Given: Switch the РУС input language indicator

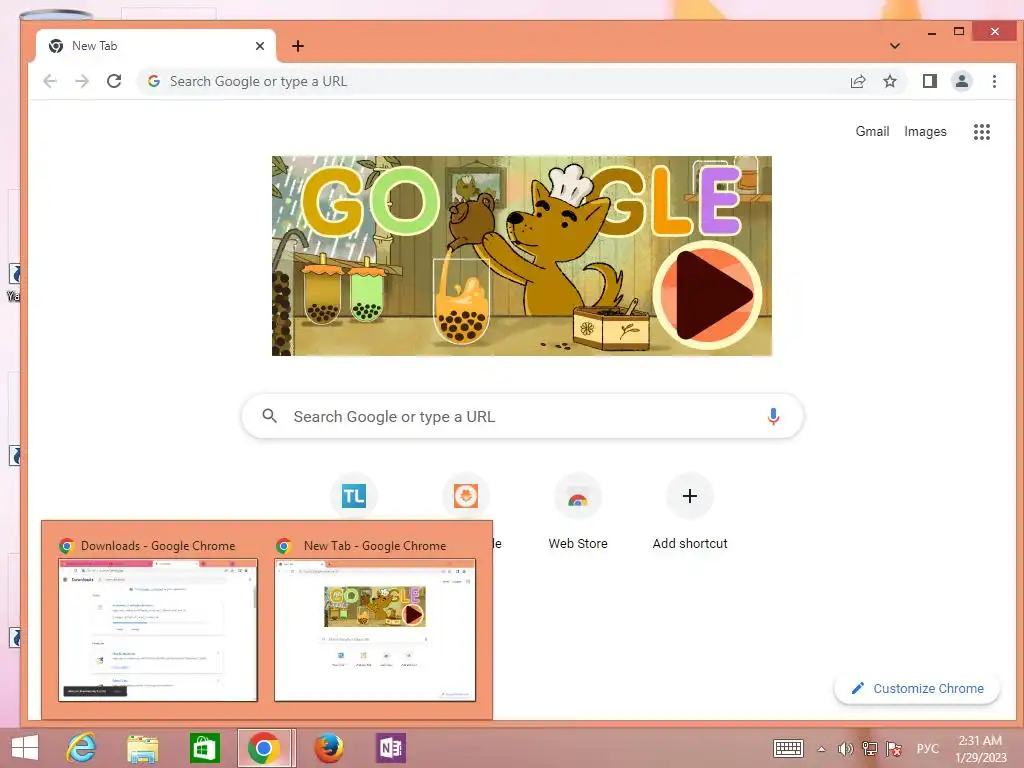Looking at the screenshot, I should (x=927, y=748).
